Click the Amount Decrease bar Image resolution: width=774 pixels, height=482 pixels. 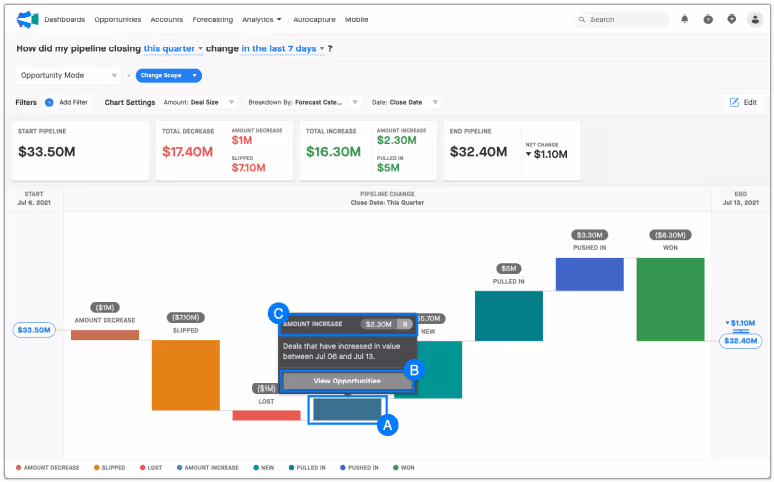coord(105,335)
